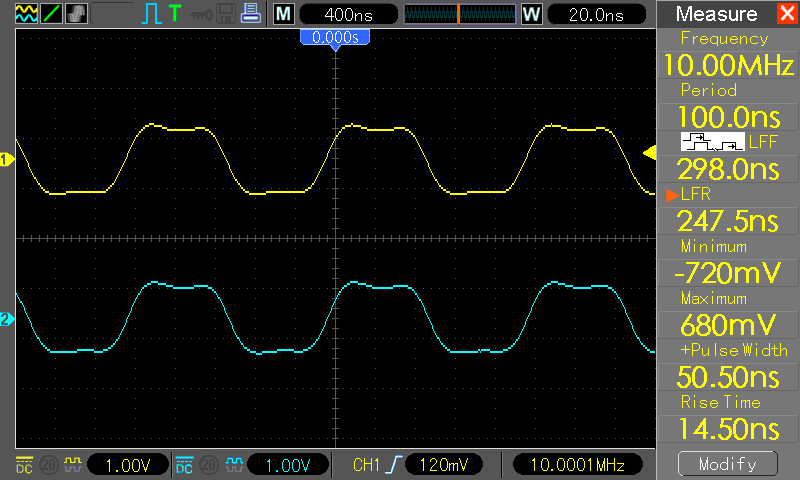800x480 pixels.
Task: Click the CH1 1.00V scale field
Action: 128,465
